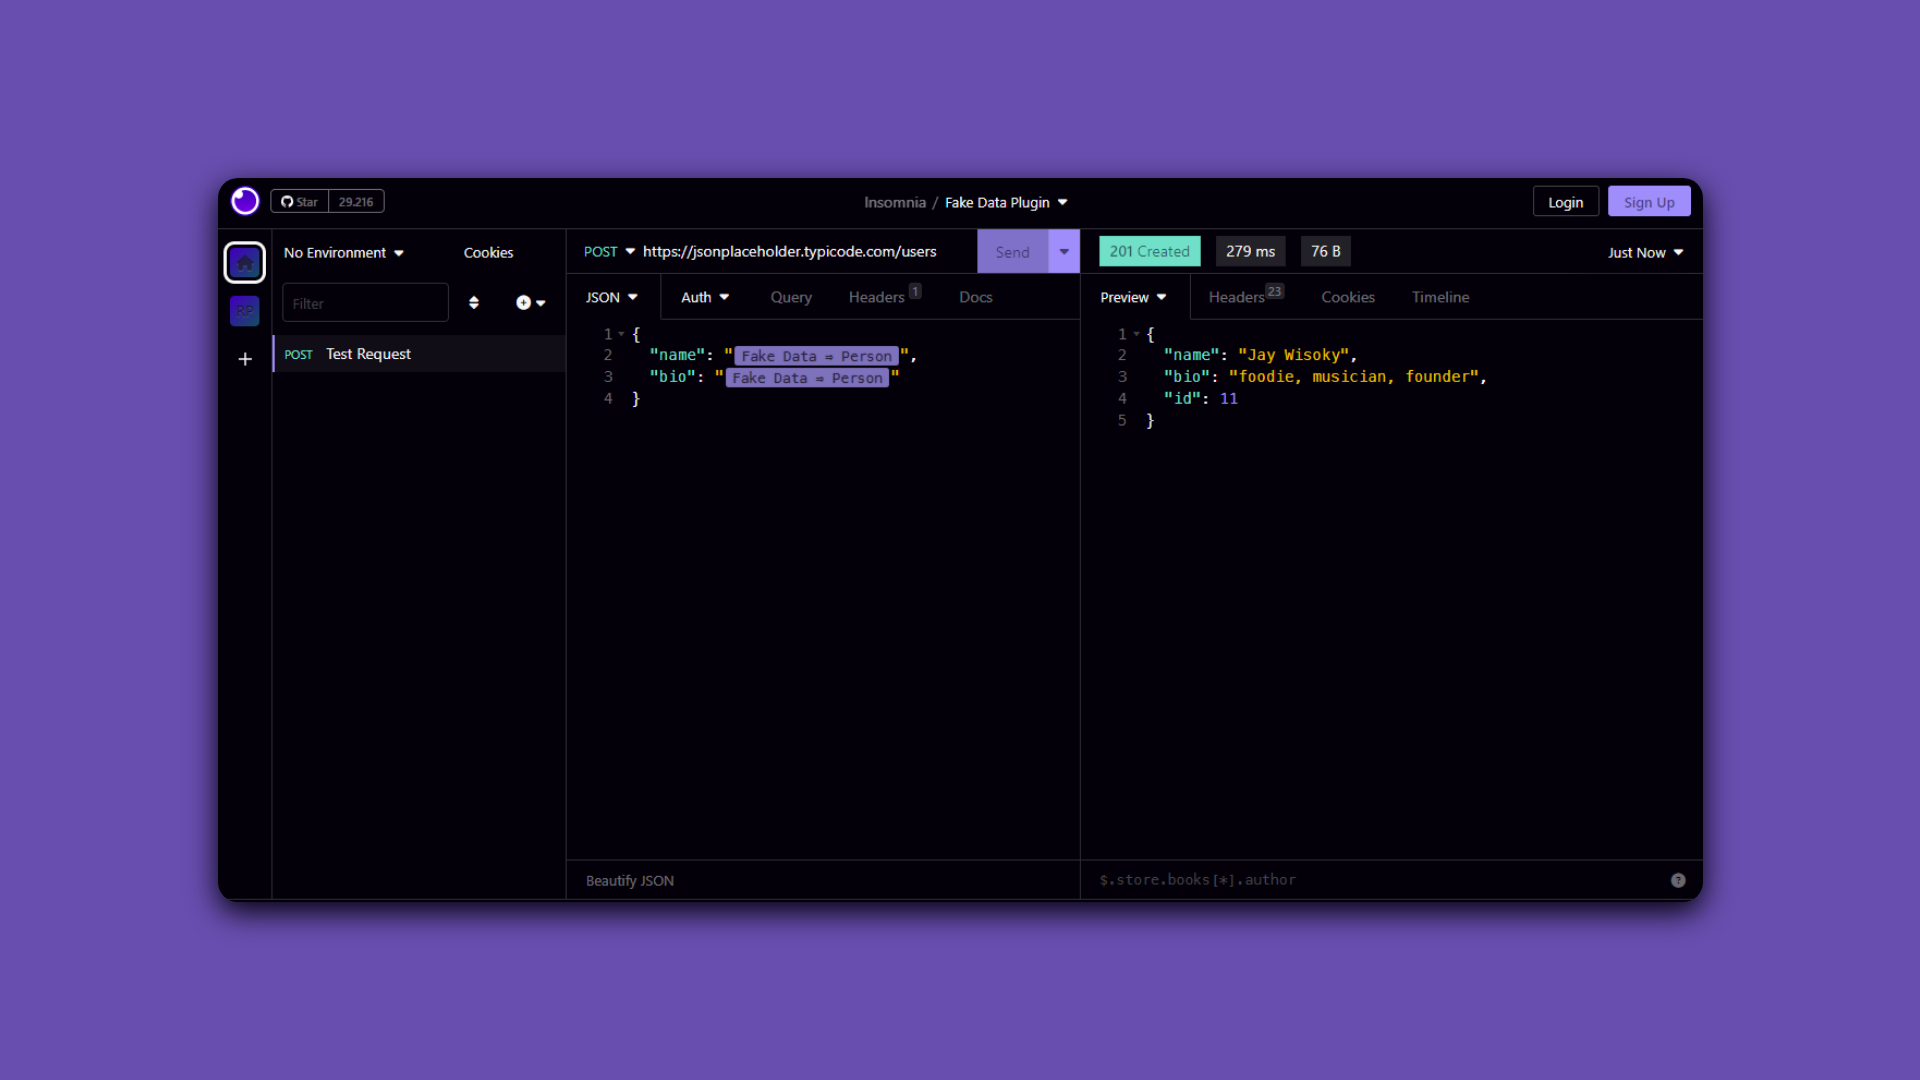
Task: Select the Test Request item
Action: click(368, 354)
